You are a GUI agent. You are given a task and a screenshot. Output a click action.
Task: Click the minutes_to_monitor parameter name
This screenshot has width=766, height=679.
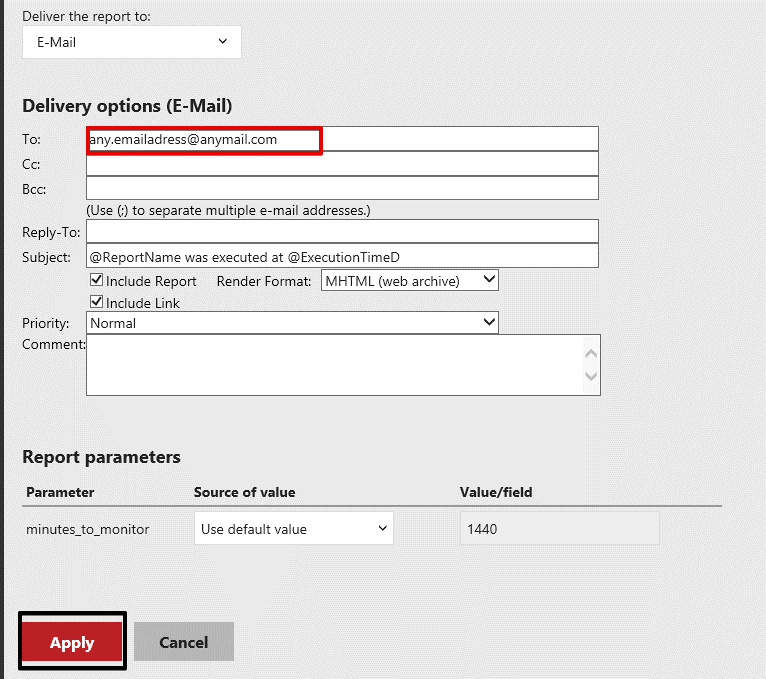(x=88, y=529)
